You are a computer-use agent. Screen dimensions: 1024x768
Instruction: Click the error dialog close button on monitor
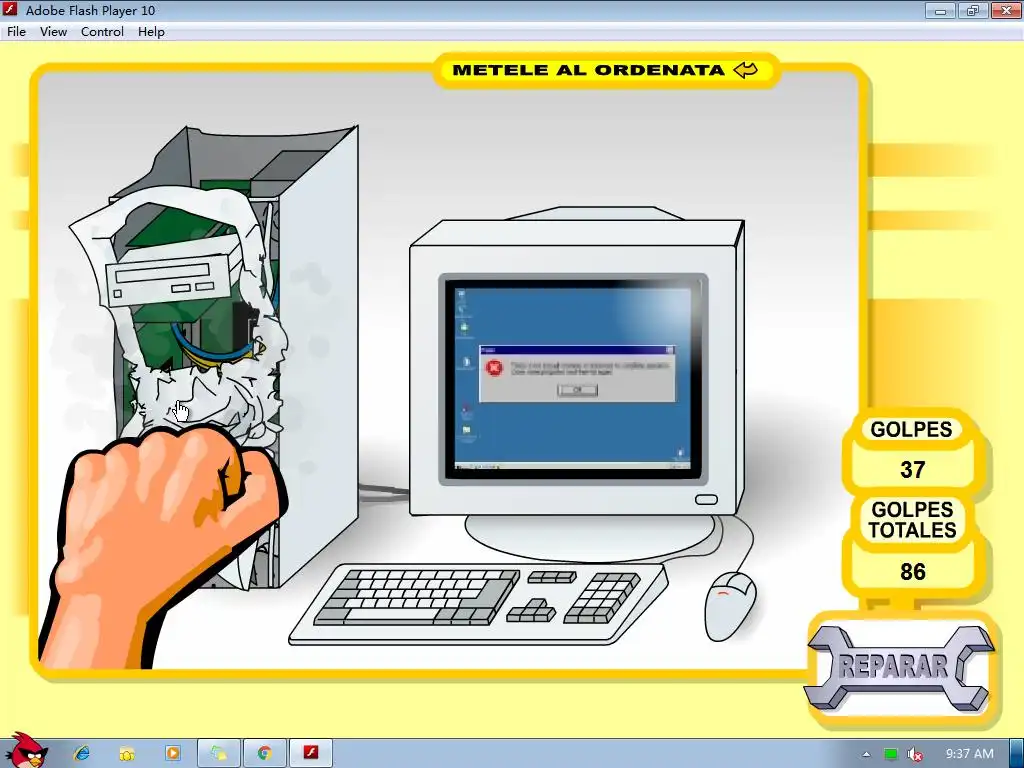(x=669, y=350)
